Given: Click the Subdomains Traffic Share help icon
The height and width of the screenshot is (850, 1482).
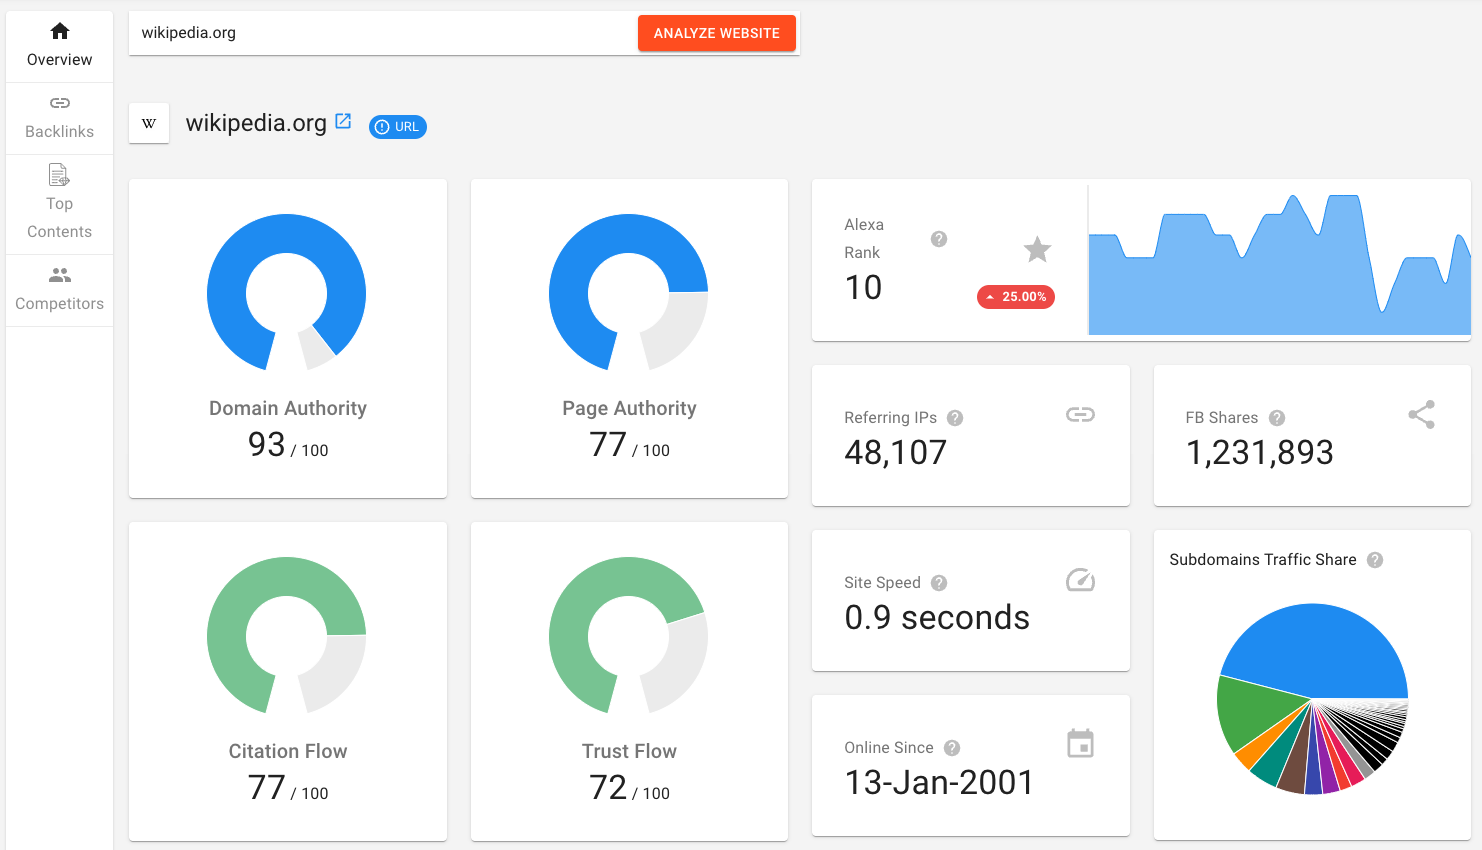Looking at the screenshot, I should 1375,560.
